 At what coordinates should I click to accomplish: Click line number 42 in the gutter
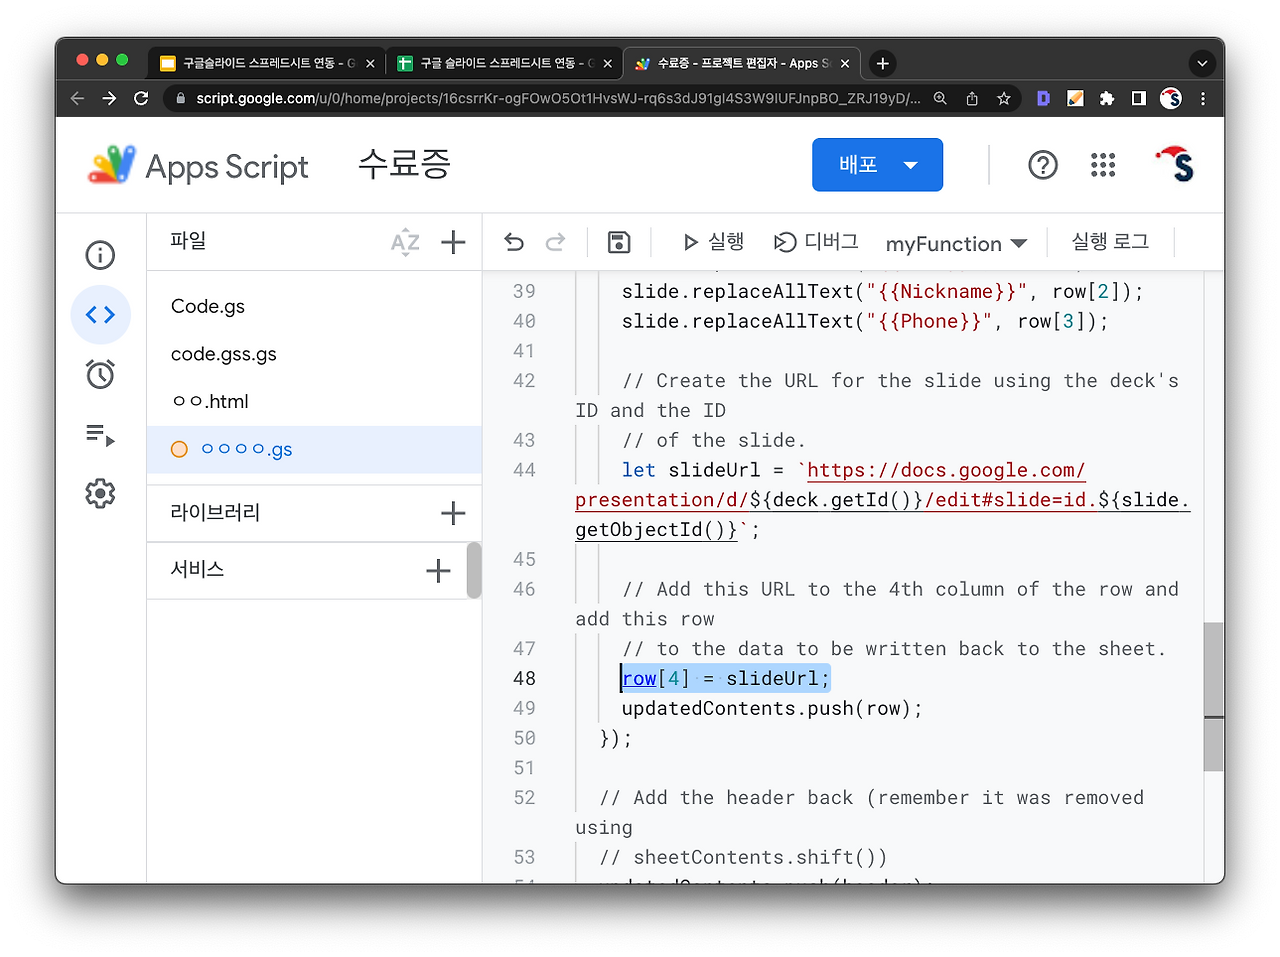pyautogui.click(x=524, y=380)
